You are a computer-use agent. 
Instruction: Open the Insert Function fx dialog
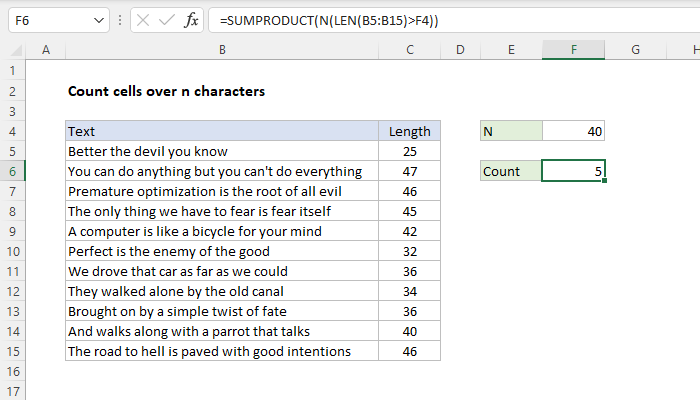click(x=191, y=20)
